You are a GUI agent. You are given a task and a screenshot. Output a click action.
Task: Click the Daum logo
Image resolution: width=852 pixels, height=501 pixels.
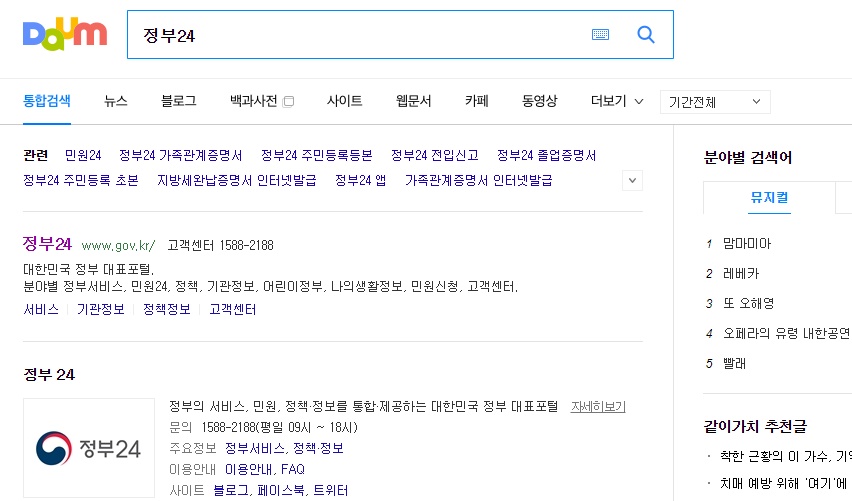coord(65,34)
